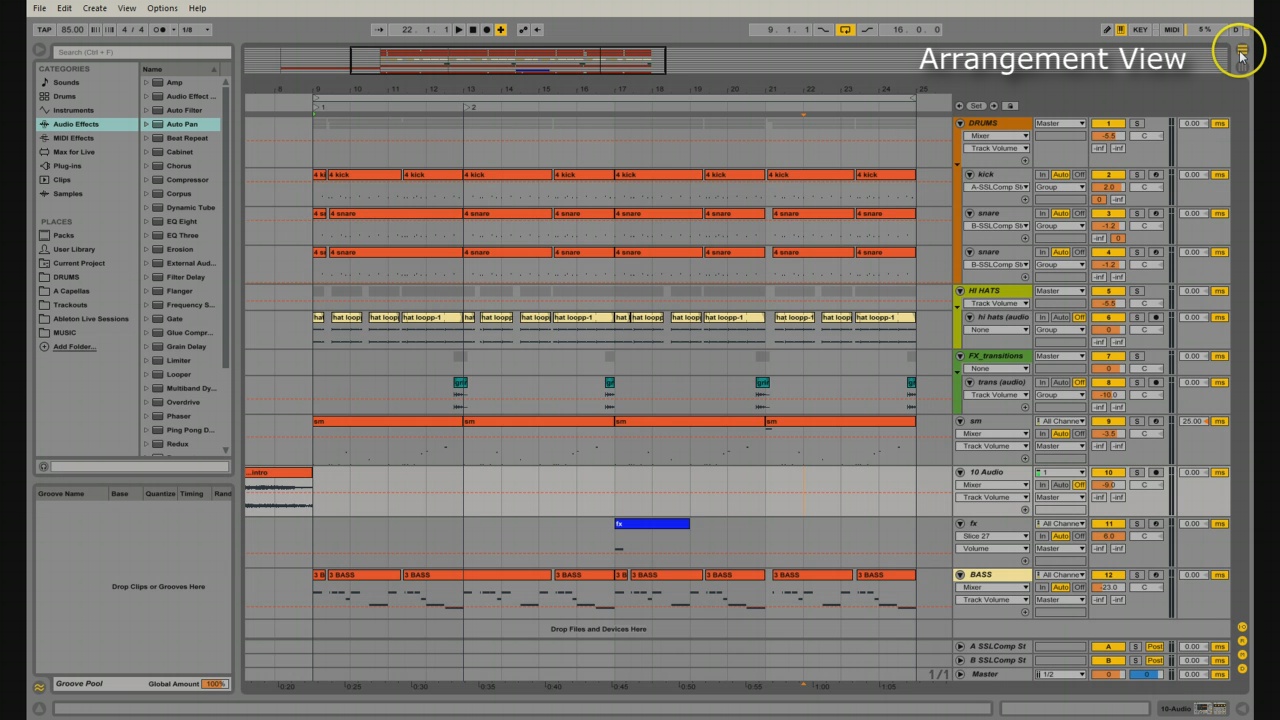
Task: Open DRUMS output routing Master dropdown
Action: [1060, 124]
